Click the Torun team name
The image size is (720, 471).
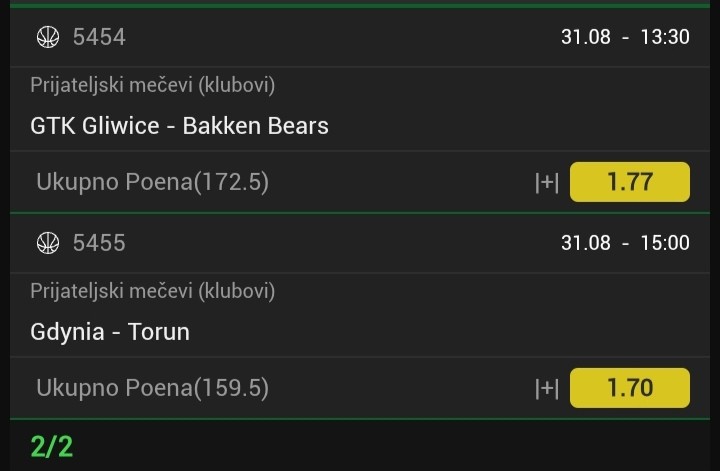[159, 332]
